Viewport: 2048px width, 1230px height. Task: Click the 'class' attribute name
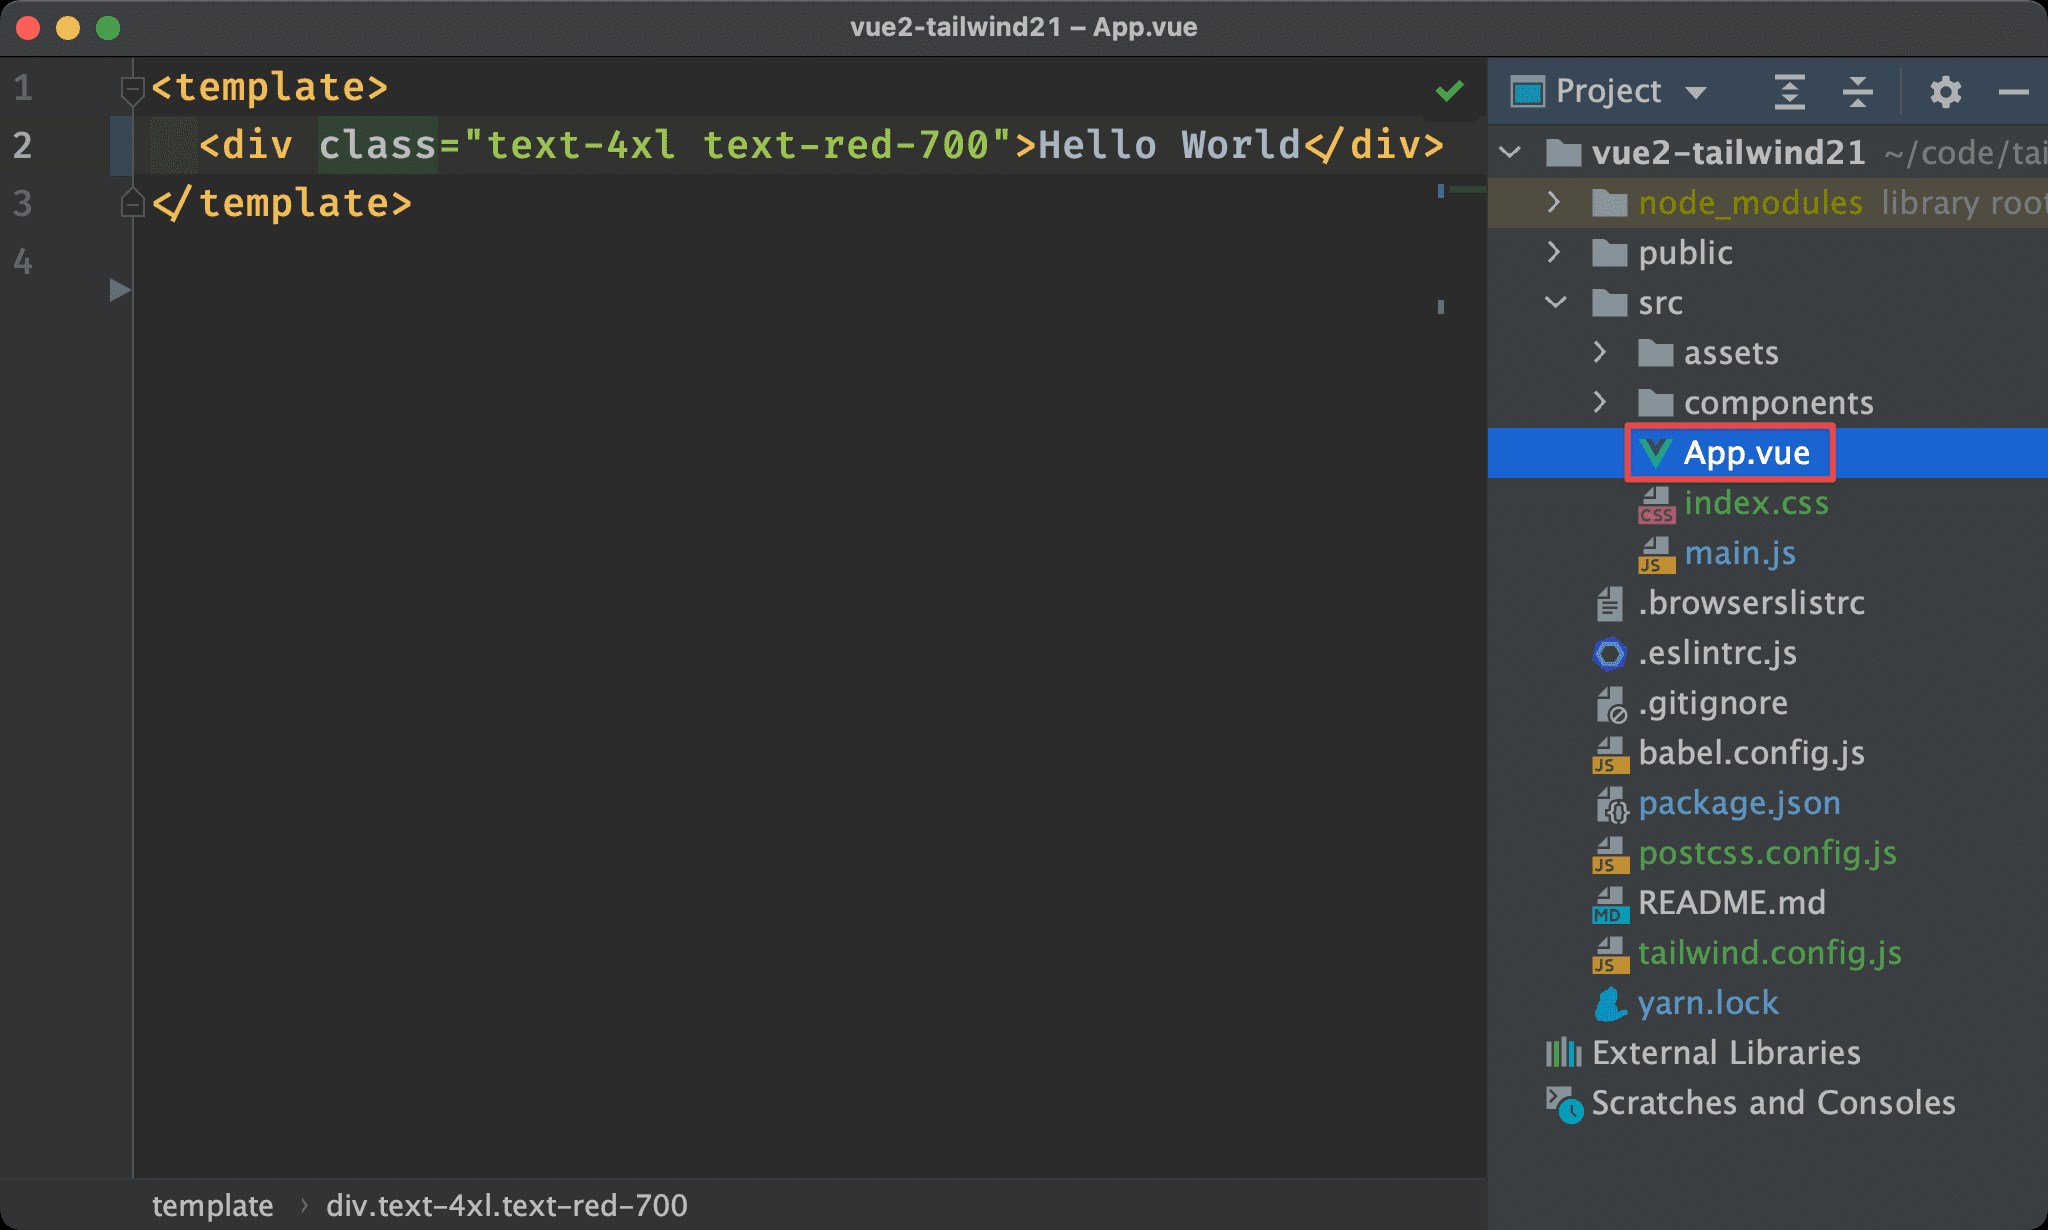point(378,146)
